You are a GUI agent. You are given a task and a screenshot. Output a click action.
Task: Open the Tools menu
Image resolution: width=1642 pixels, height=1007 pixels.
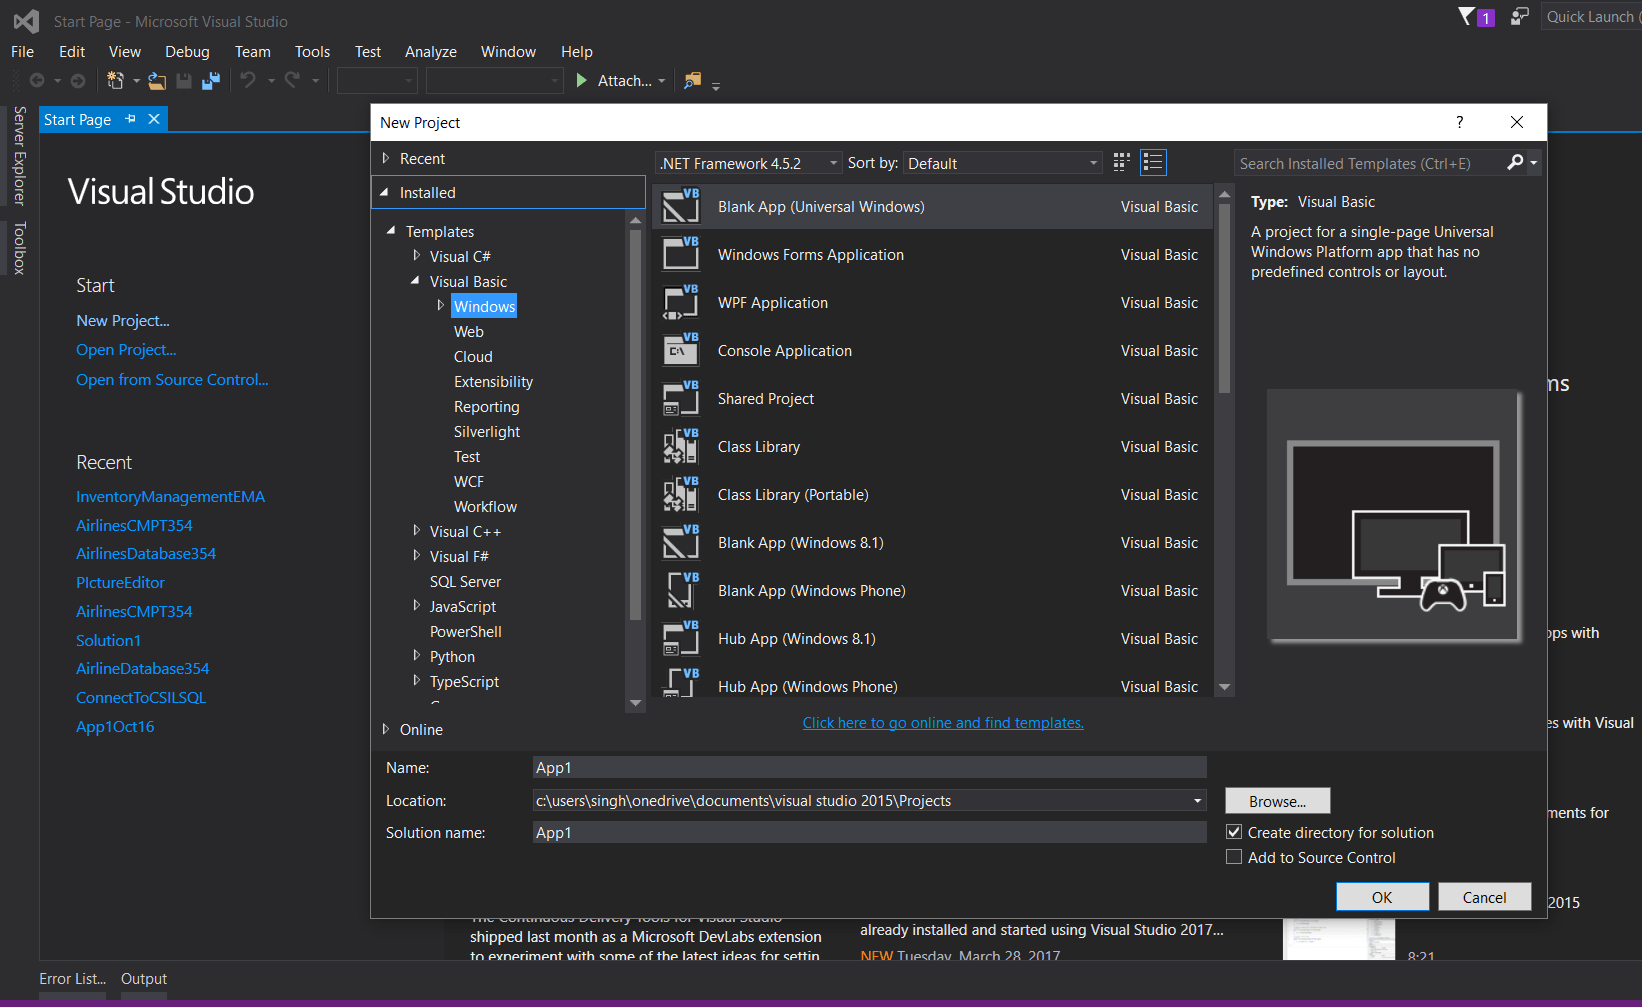pos(312,52)
